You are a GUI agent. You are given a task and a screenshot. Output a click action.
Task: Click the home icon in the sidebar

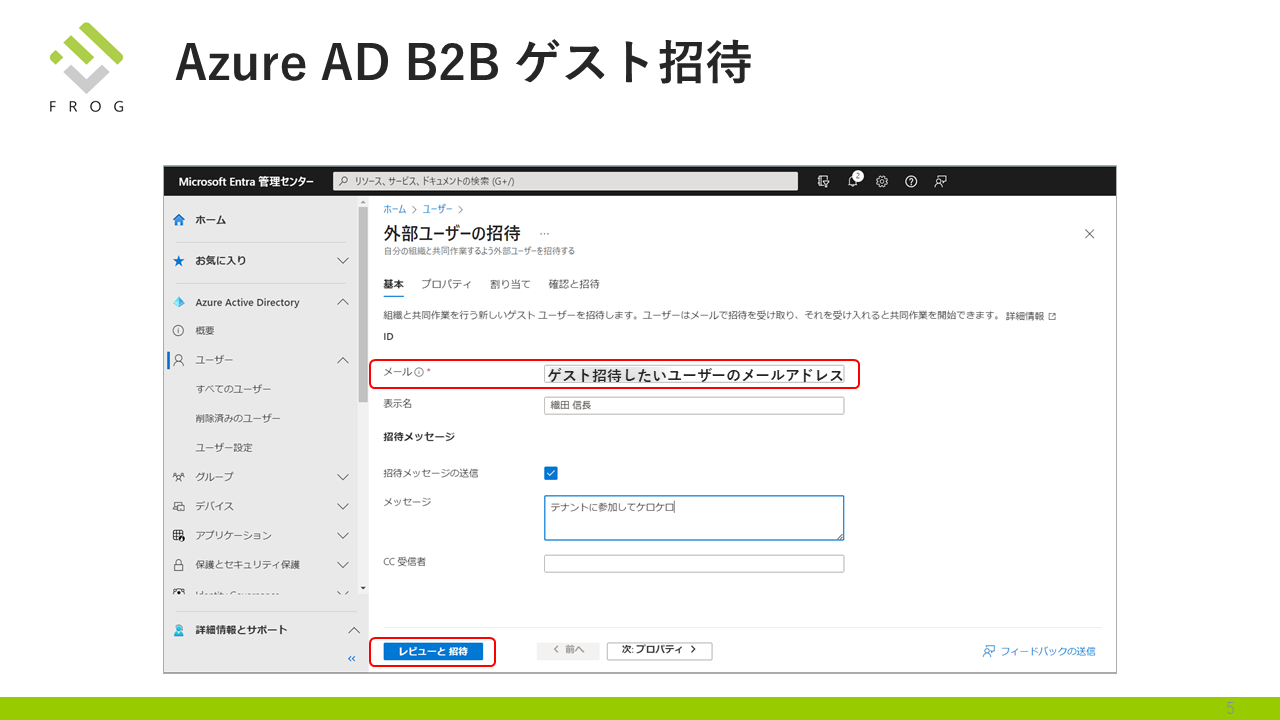(x=179, y=219)
